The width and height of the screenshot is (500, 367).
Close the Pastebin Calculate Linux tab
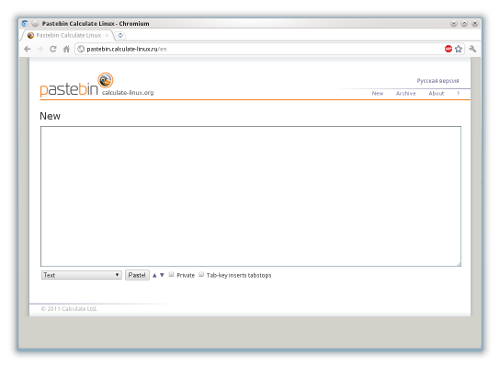(107, 35)
